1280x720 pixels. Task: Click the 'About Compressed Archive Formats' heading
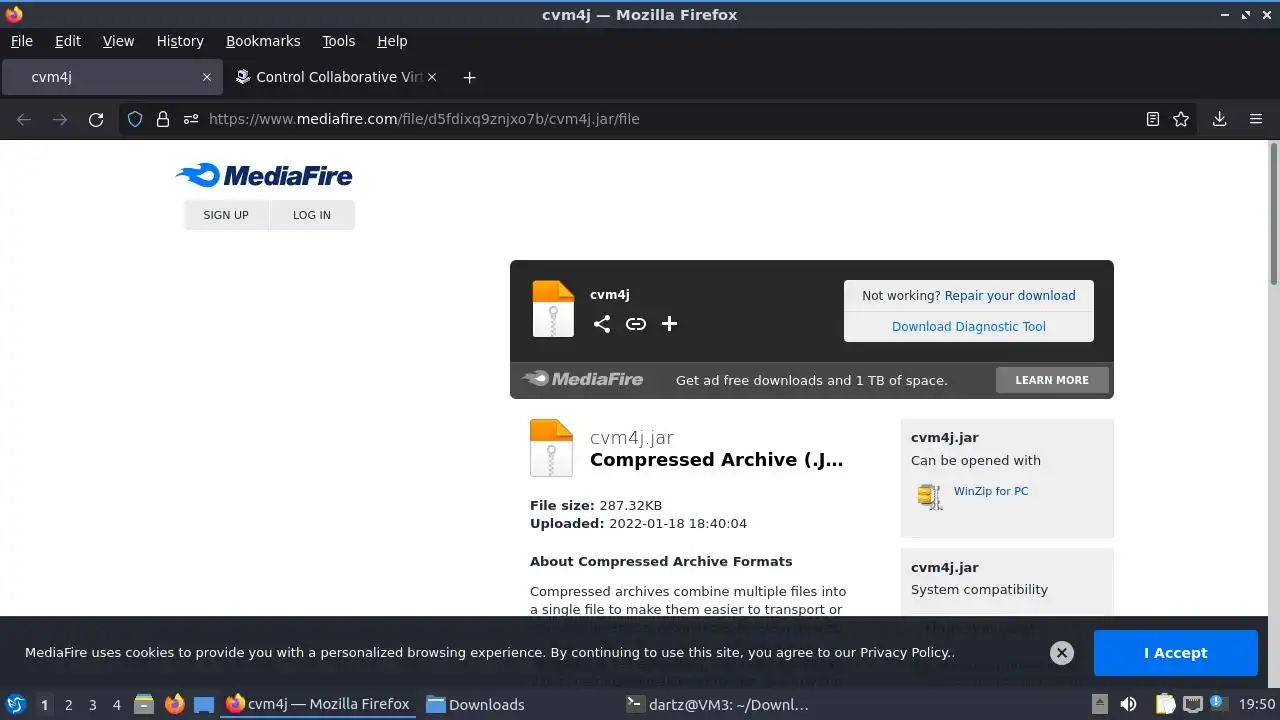point(661,562)
